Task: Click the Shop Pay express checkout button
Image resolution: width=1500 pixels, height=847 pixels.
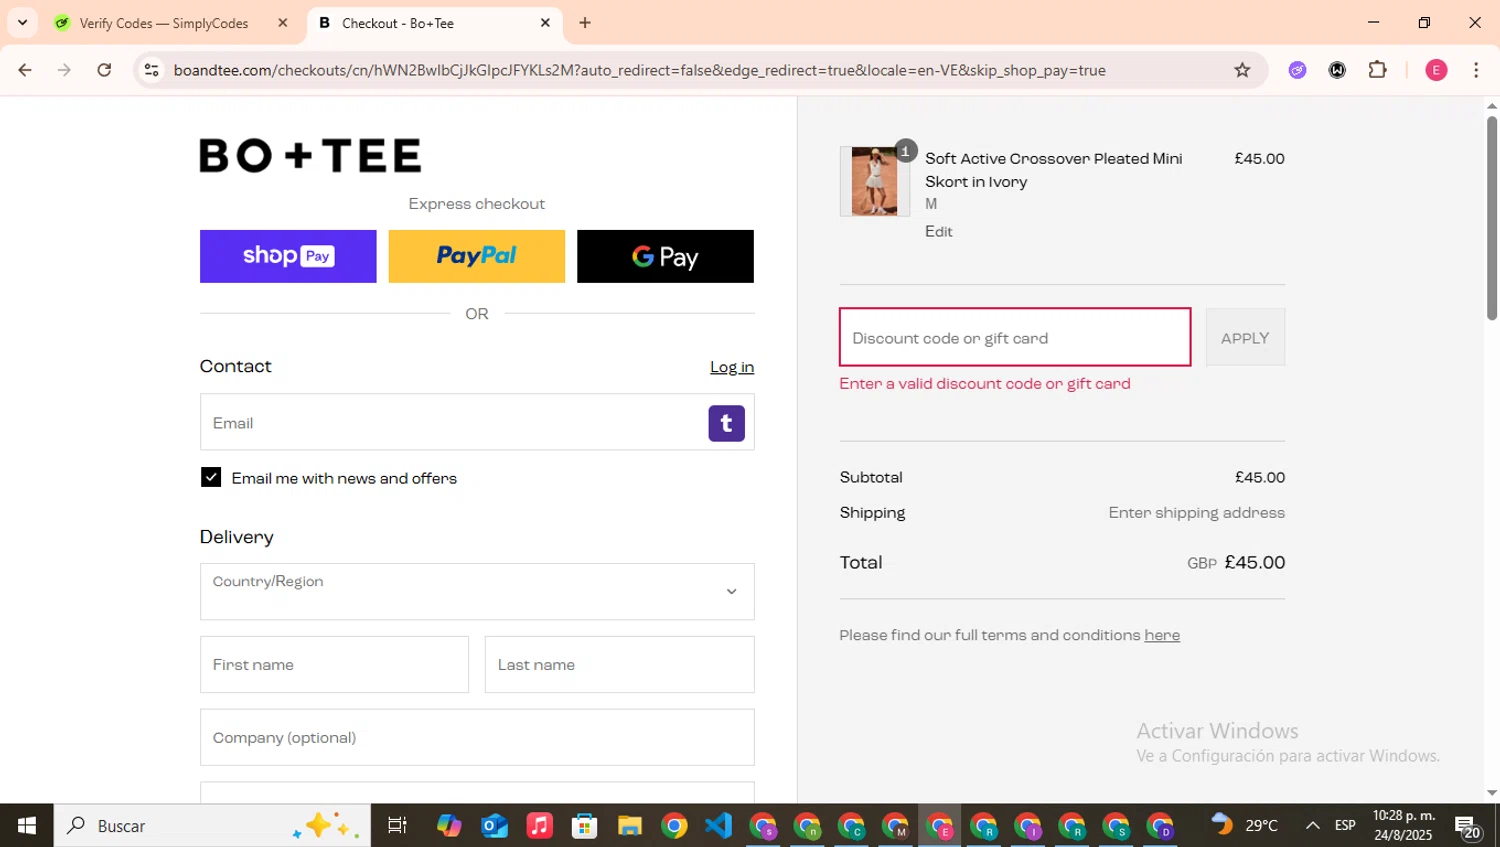Action: coord(288,256)
